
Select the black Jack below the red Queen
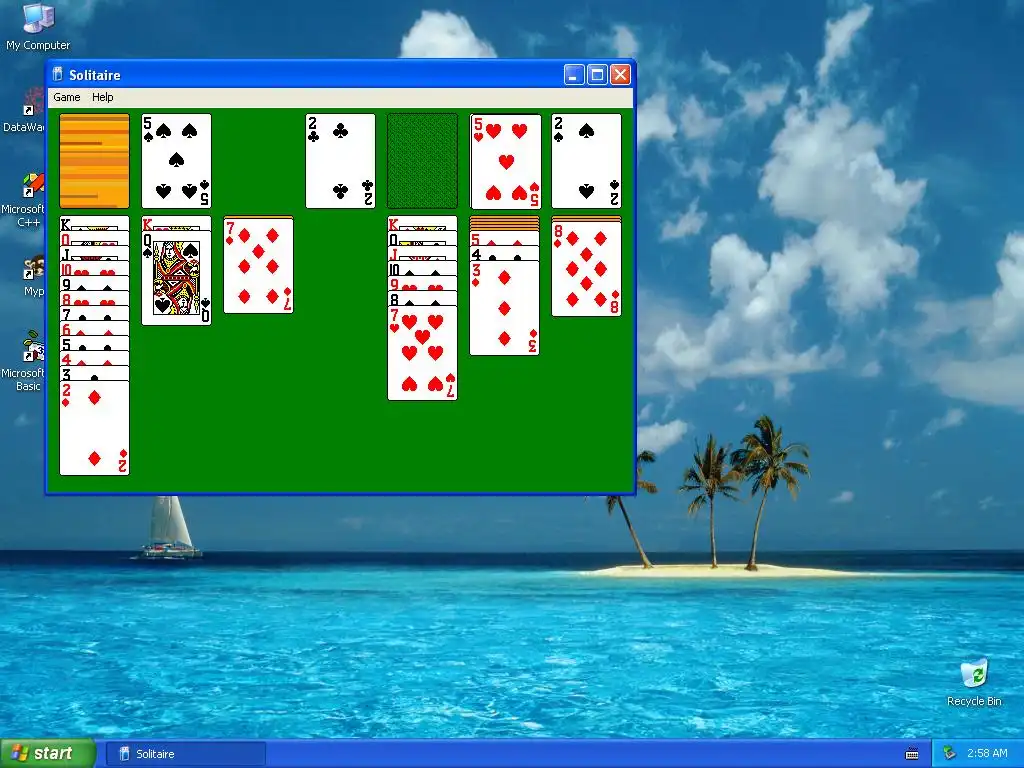pos(94,254)
